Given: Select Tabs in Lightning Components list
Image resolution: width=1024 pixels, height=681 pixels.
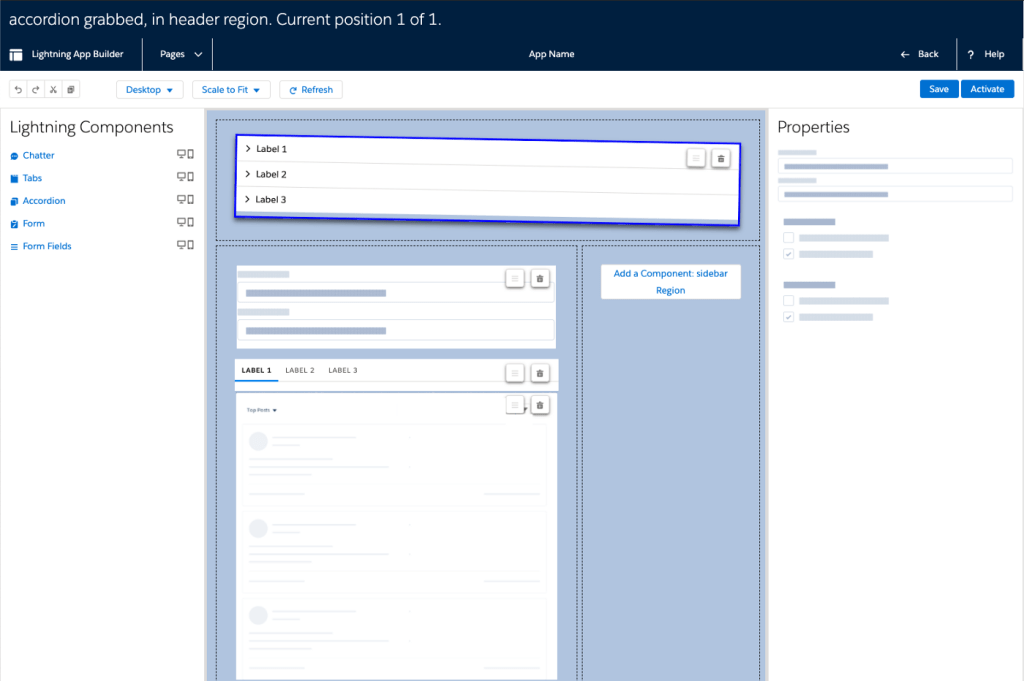Looking at the screenshot, I should click(x=32, y=178).
